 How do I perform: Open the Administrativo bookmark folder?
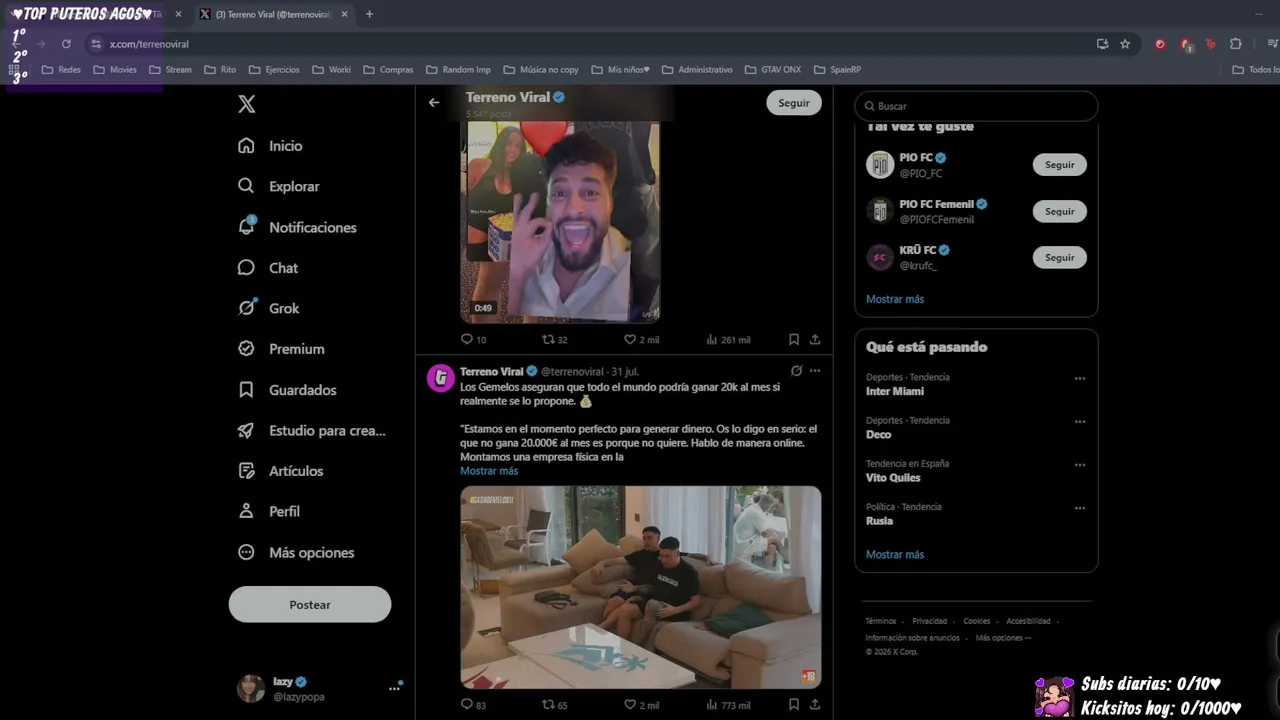click(697, 70)
